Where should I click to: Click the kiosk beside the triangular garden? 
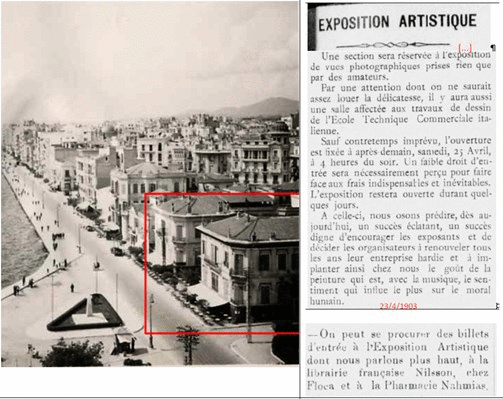pyautogui.click(x=125, y=342)
